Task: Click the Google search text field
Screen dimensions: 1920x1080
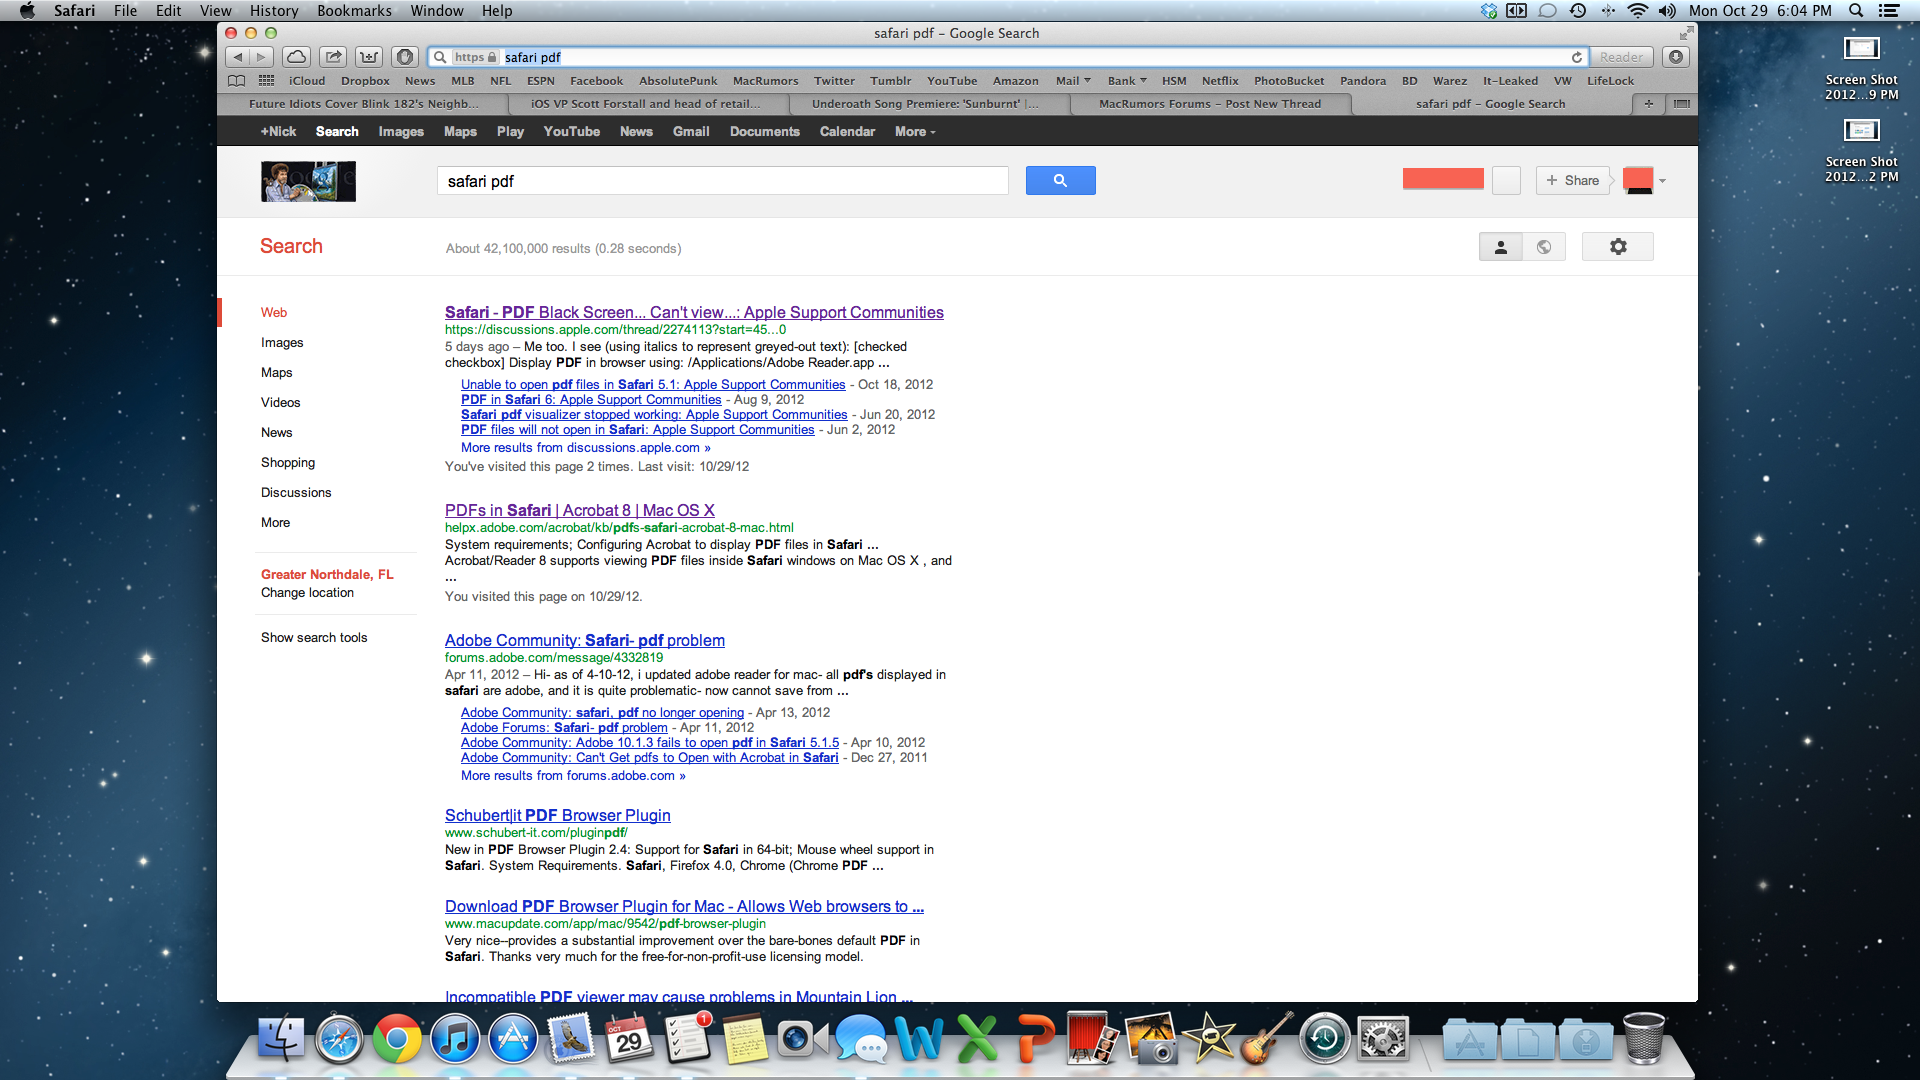Action: 722,181
